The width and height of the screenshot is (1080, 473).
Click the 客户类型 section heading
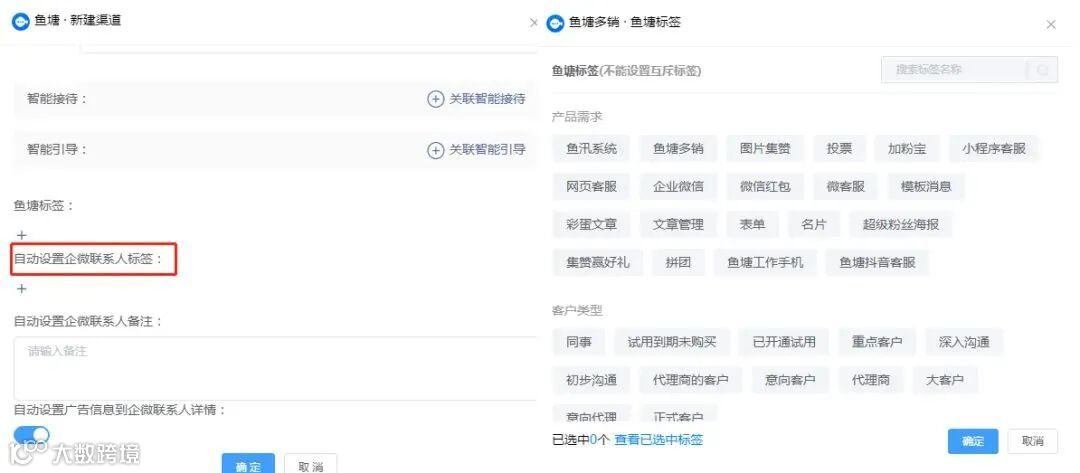point(577,311)
